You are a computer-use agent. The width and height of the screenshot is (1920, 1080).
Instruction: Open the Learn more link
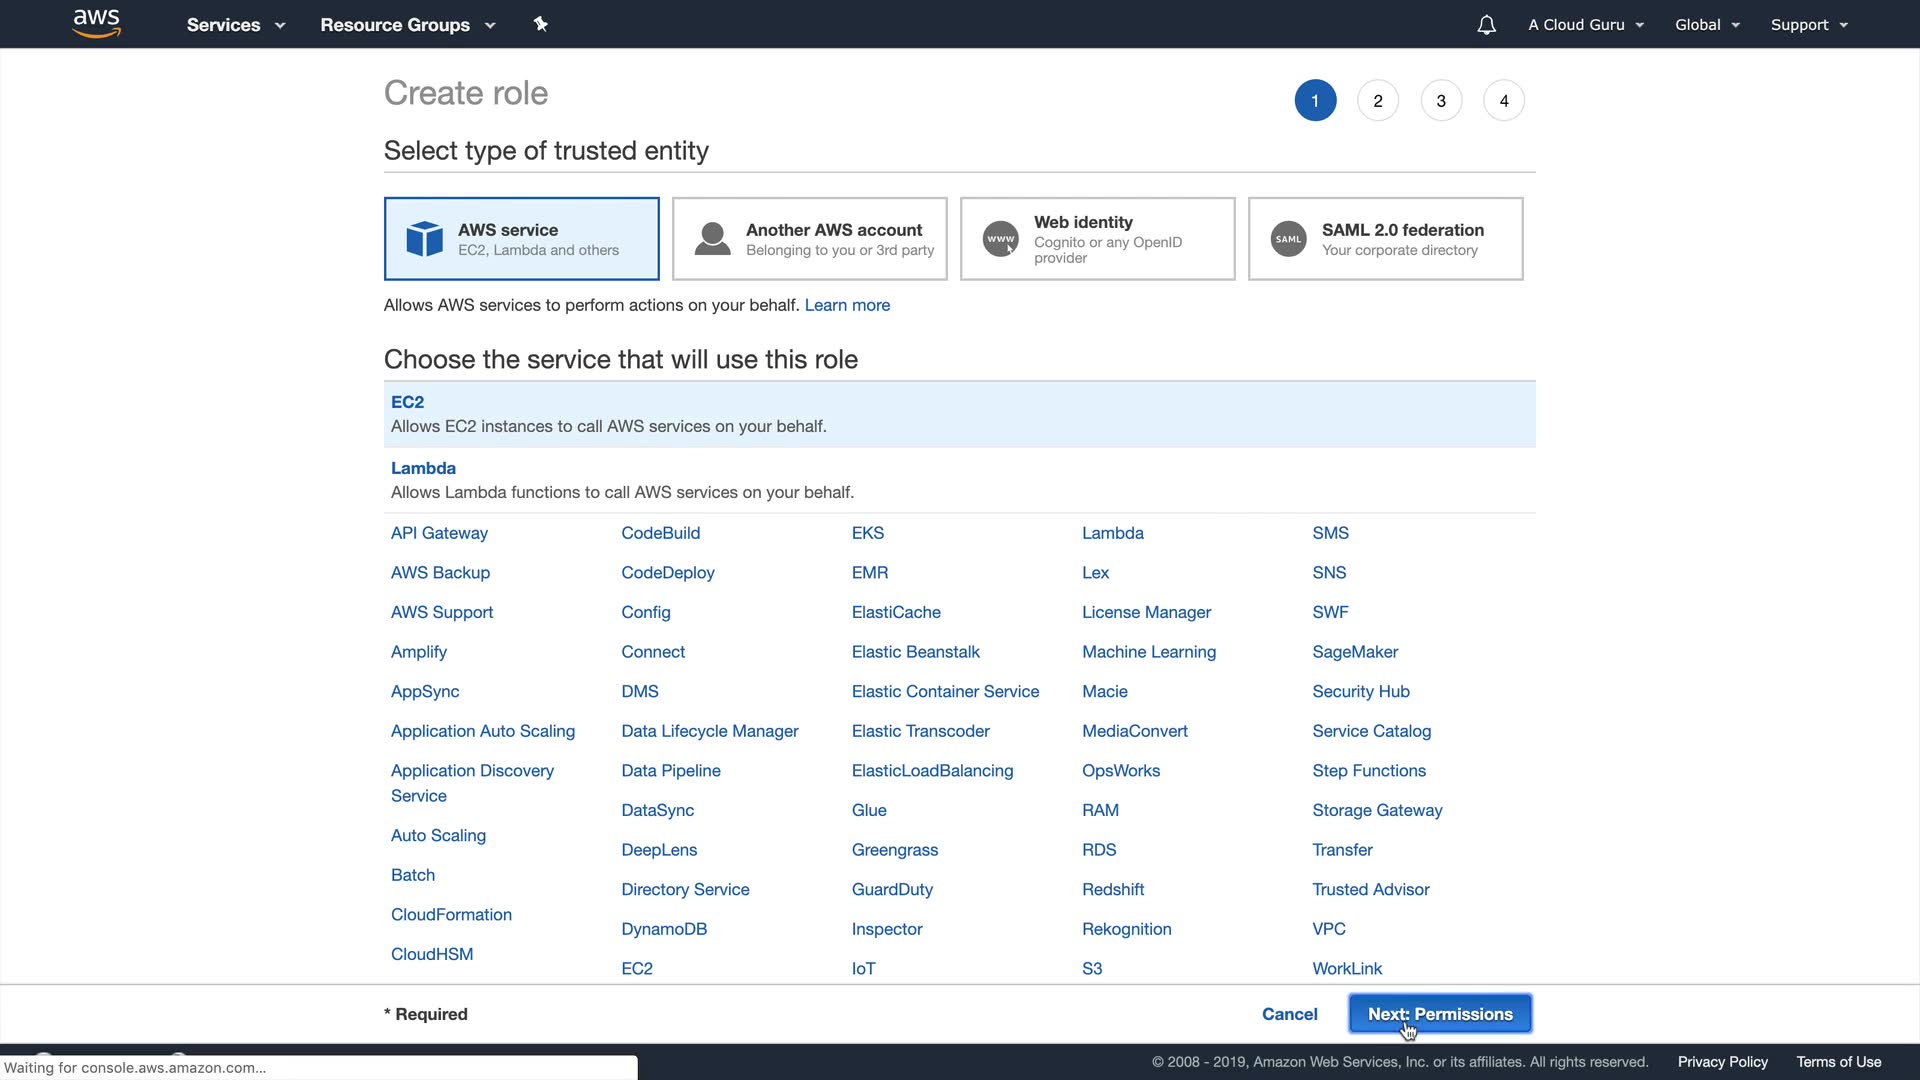(x=846, y=305)
